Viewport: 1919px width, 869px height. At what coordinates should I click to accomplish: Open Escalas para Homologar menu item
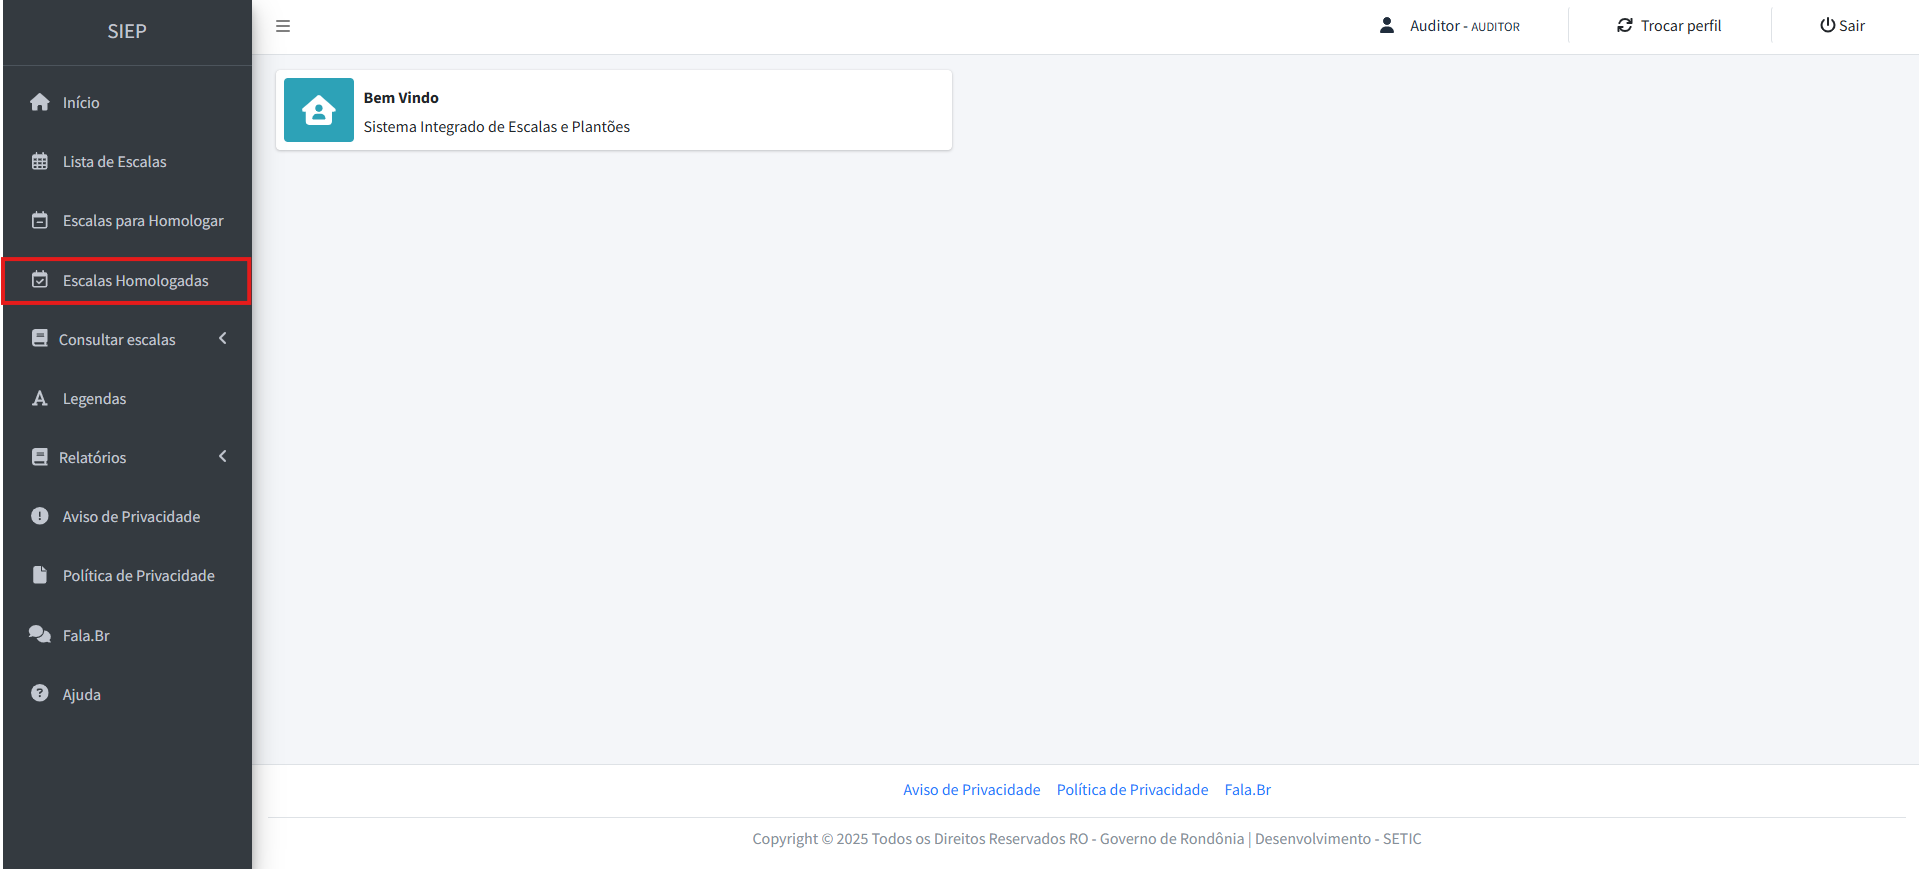(143, 221)
